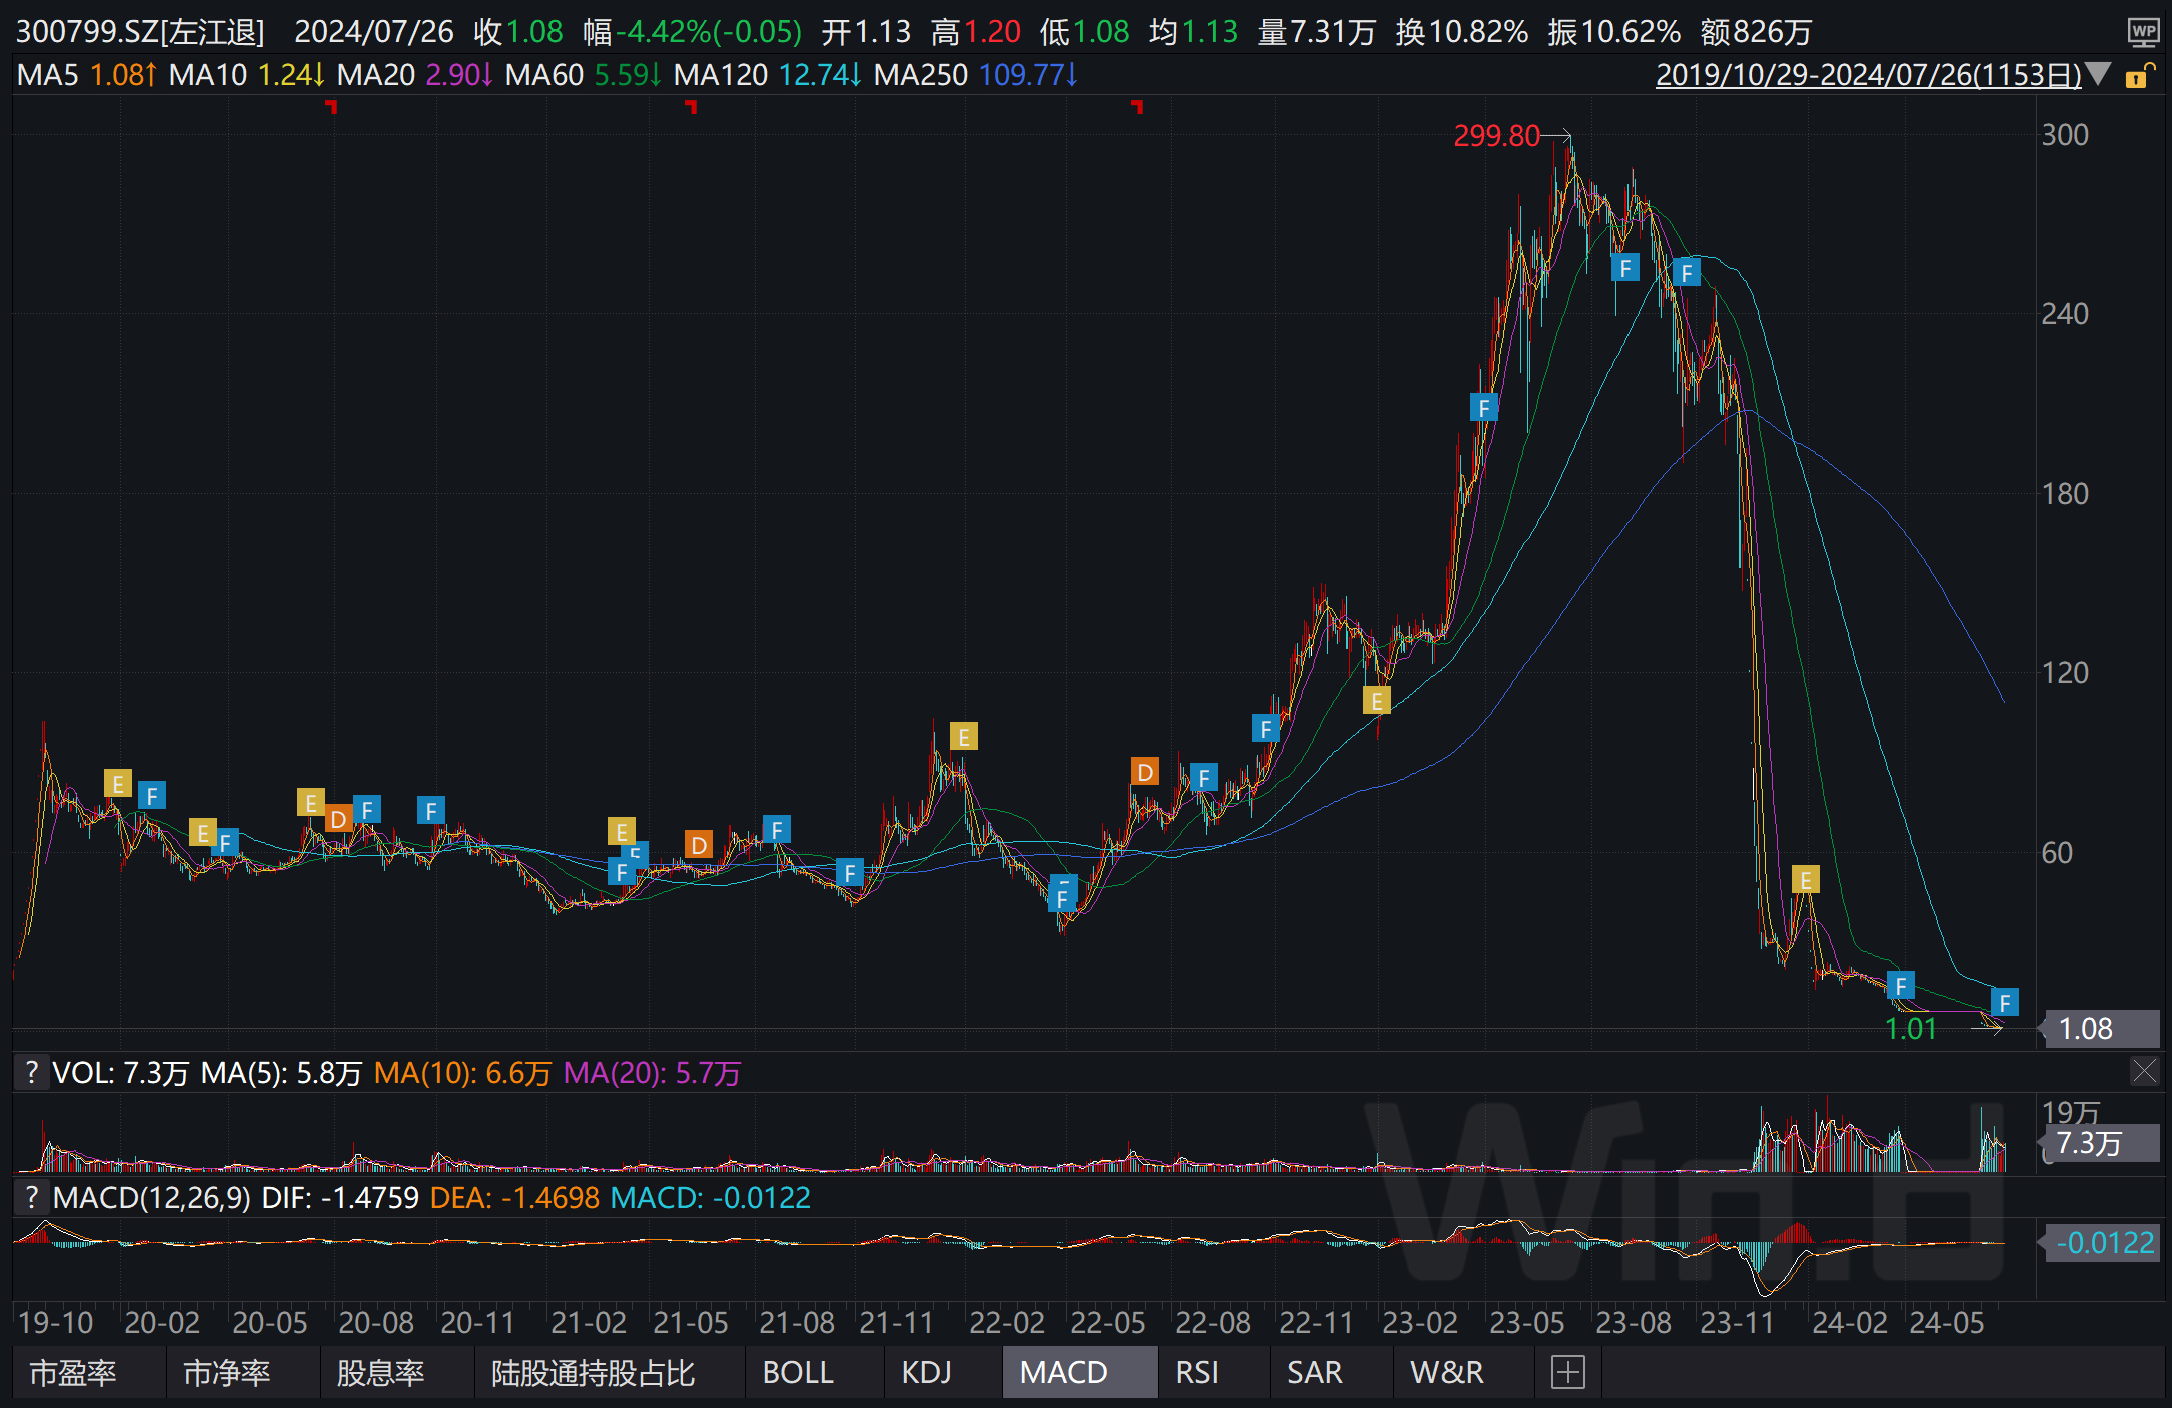Click the 2019/10/29-2024/07/26 date range link

[x=1867, y=75]
